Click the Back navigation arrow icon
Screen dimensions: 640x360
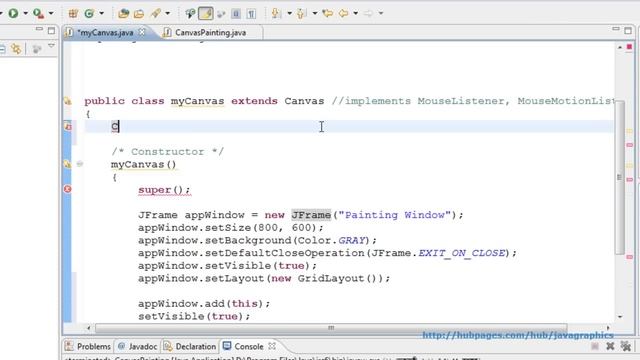coord(344,13)
